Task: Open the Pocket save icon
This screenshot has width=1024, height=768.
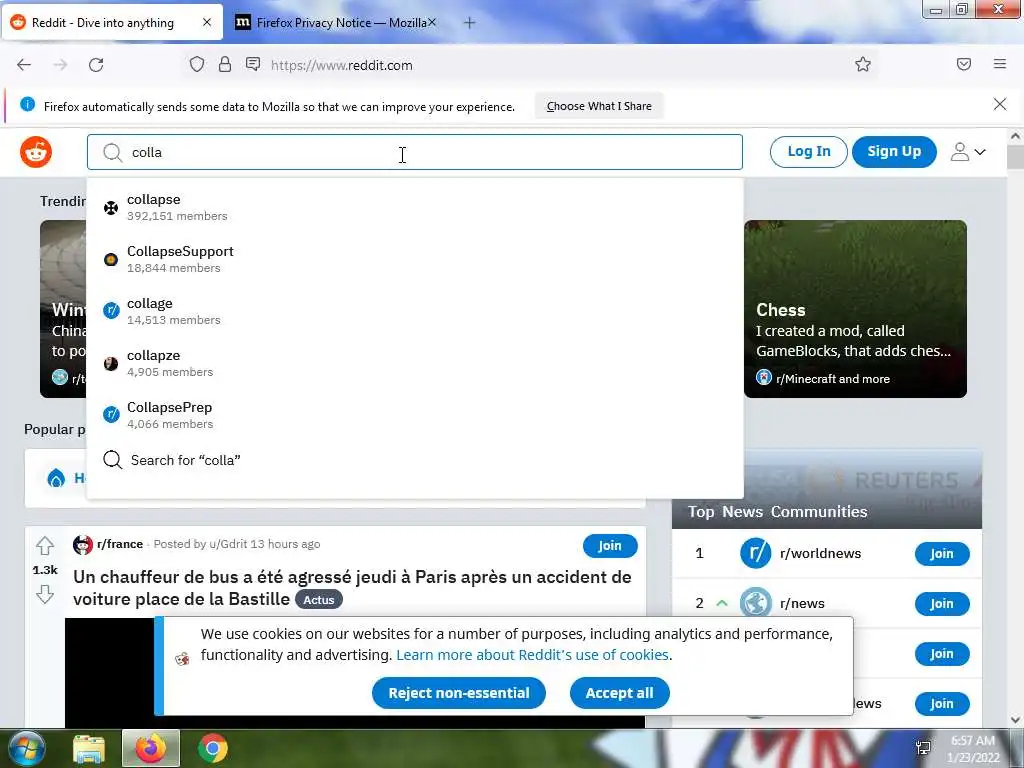Action: pyautogui.click(x=964, y=64)
